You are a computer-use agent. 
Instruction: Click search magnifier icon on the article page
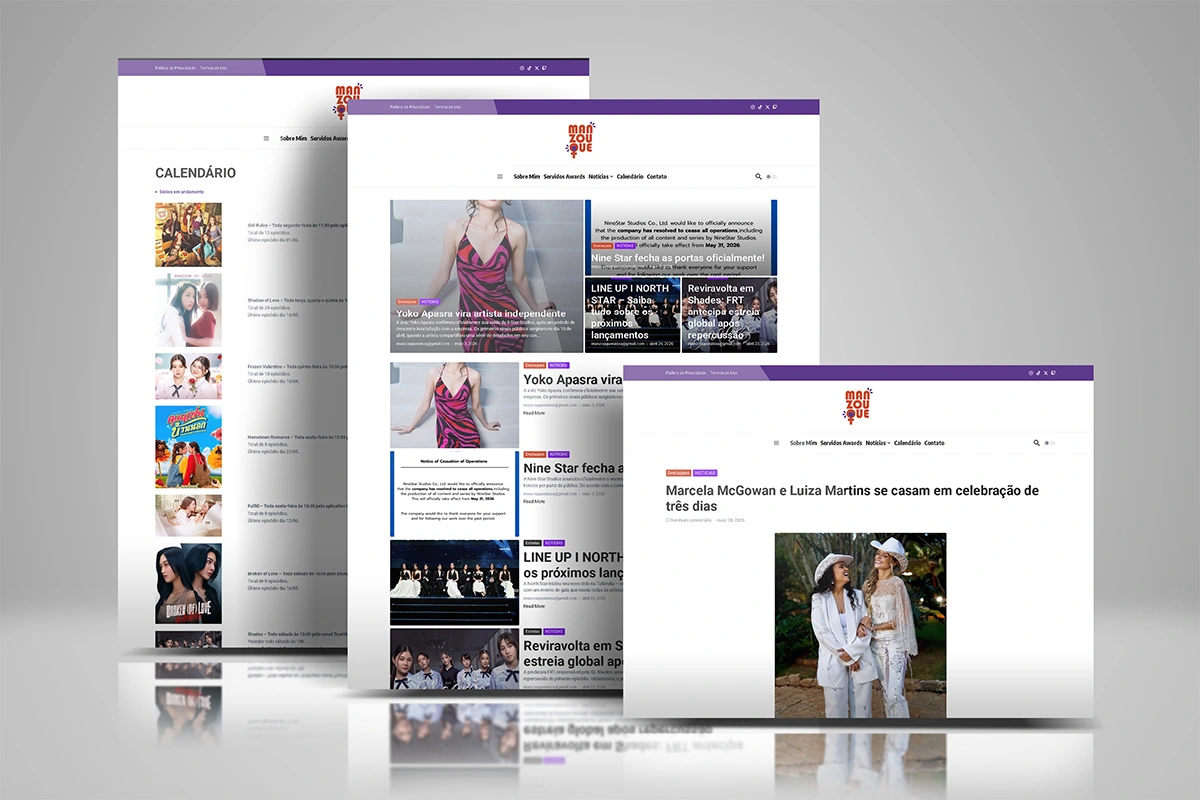pos(1037,443)
